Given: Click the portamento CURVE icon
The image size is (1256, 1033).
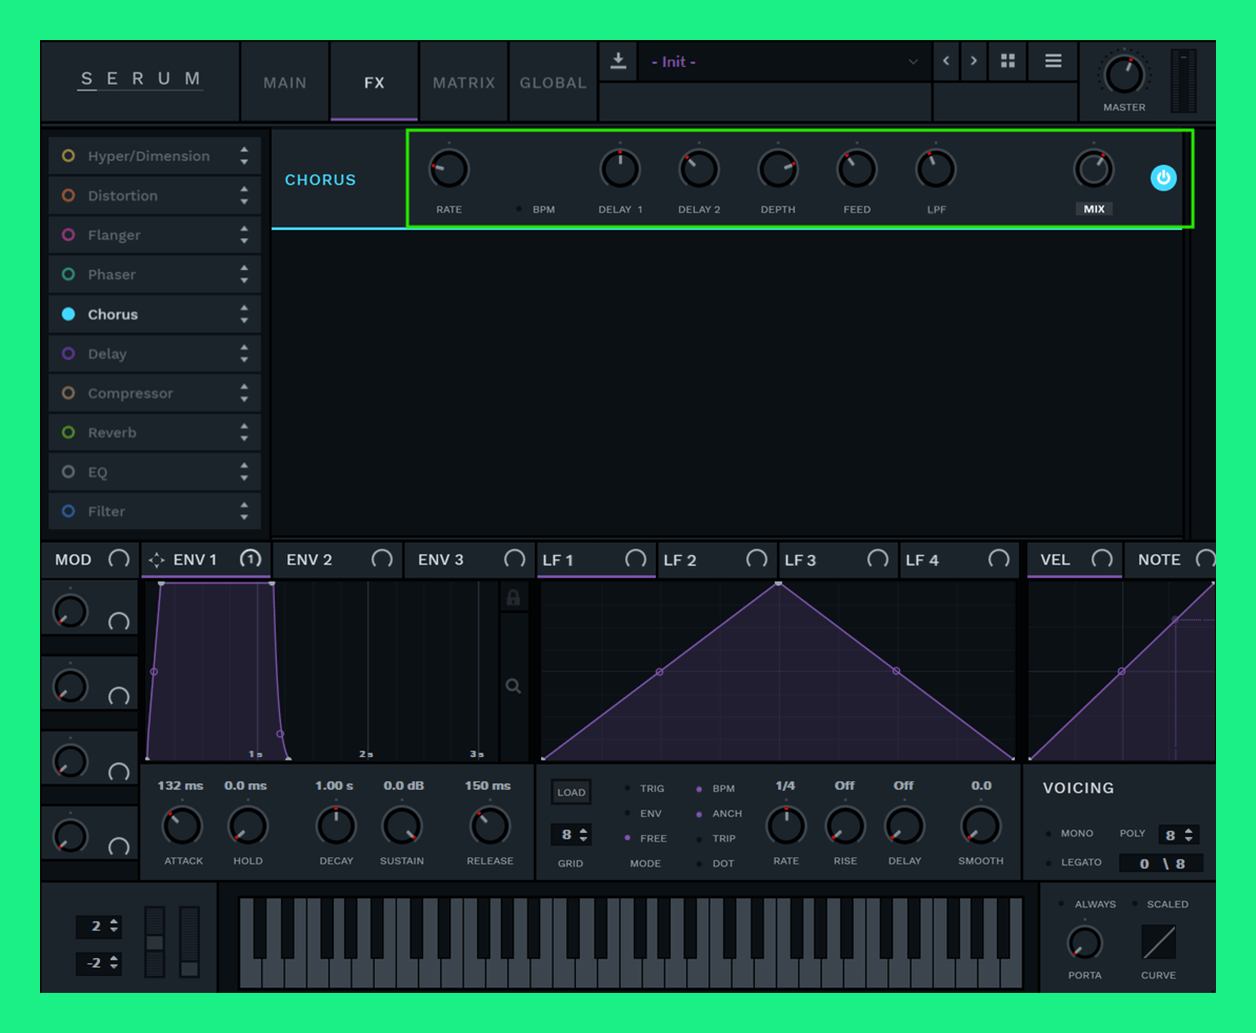Looking at the screenshot, I should 1158,942.
